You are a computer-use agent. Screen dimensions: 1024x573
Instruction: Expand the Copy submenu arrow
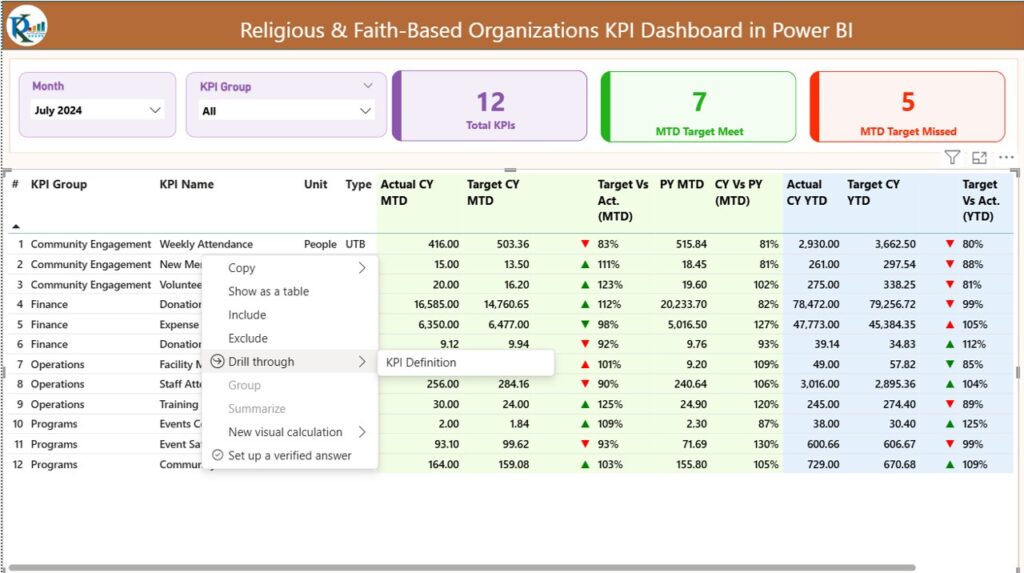tap(362, 268)
